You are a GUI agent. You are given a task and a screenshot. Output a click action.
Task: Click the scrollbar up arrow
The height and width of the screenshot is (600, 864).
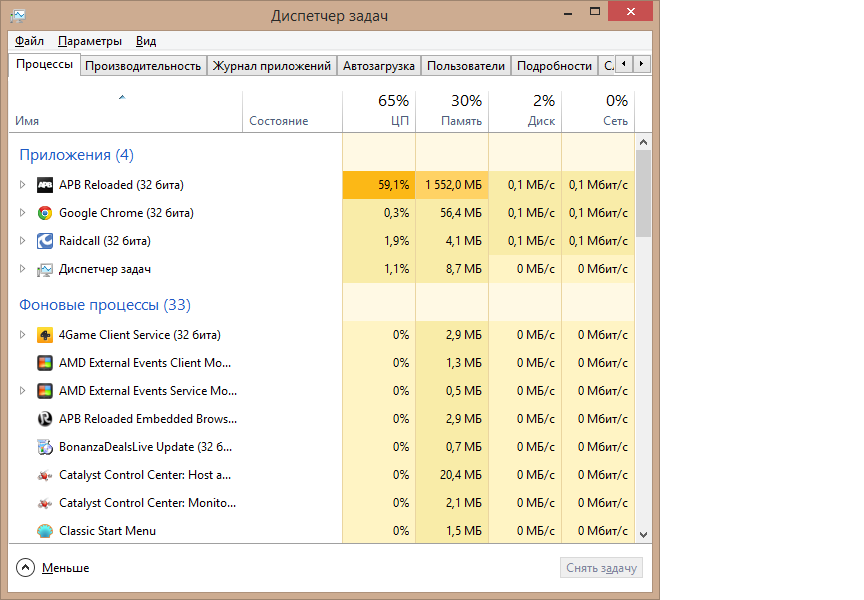click(x=643, y=142)
